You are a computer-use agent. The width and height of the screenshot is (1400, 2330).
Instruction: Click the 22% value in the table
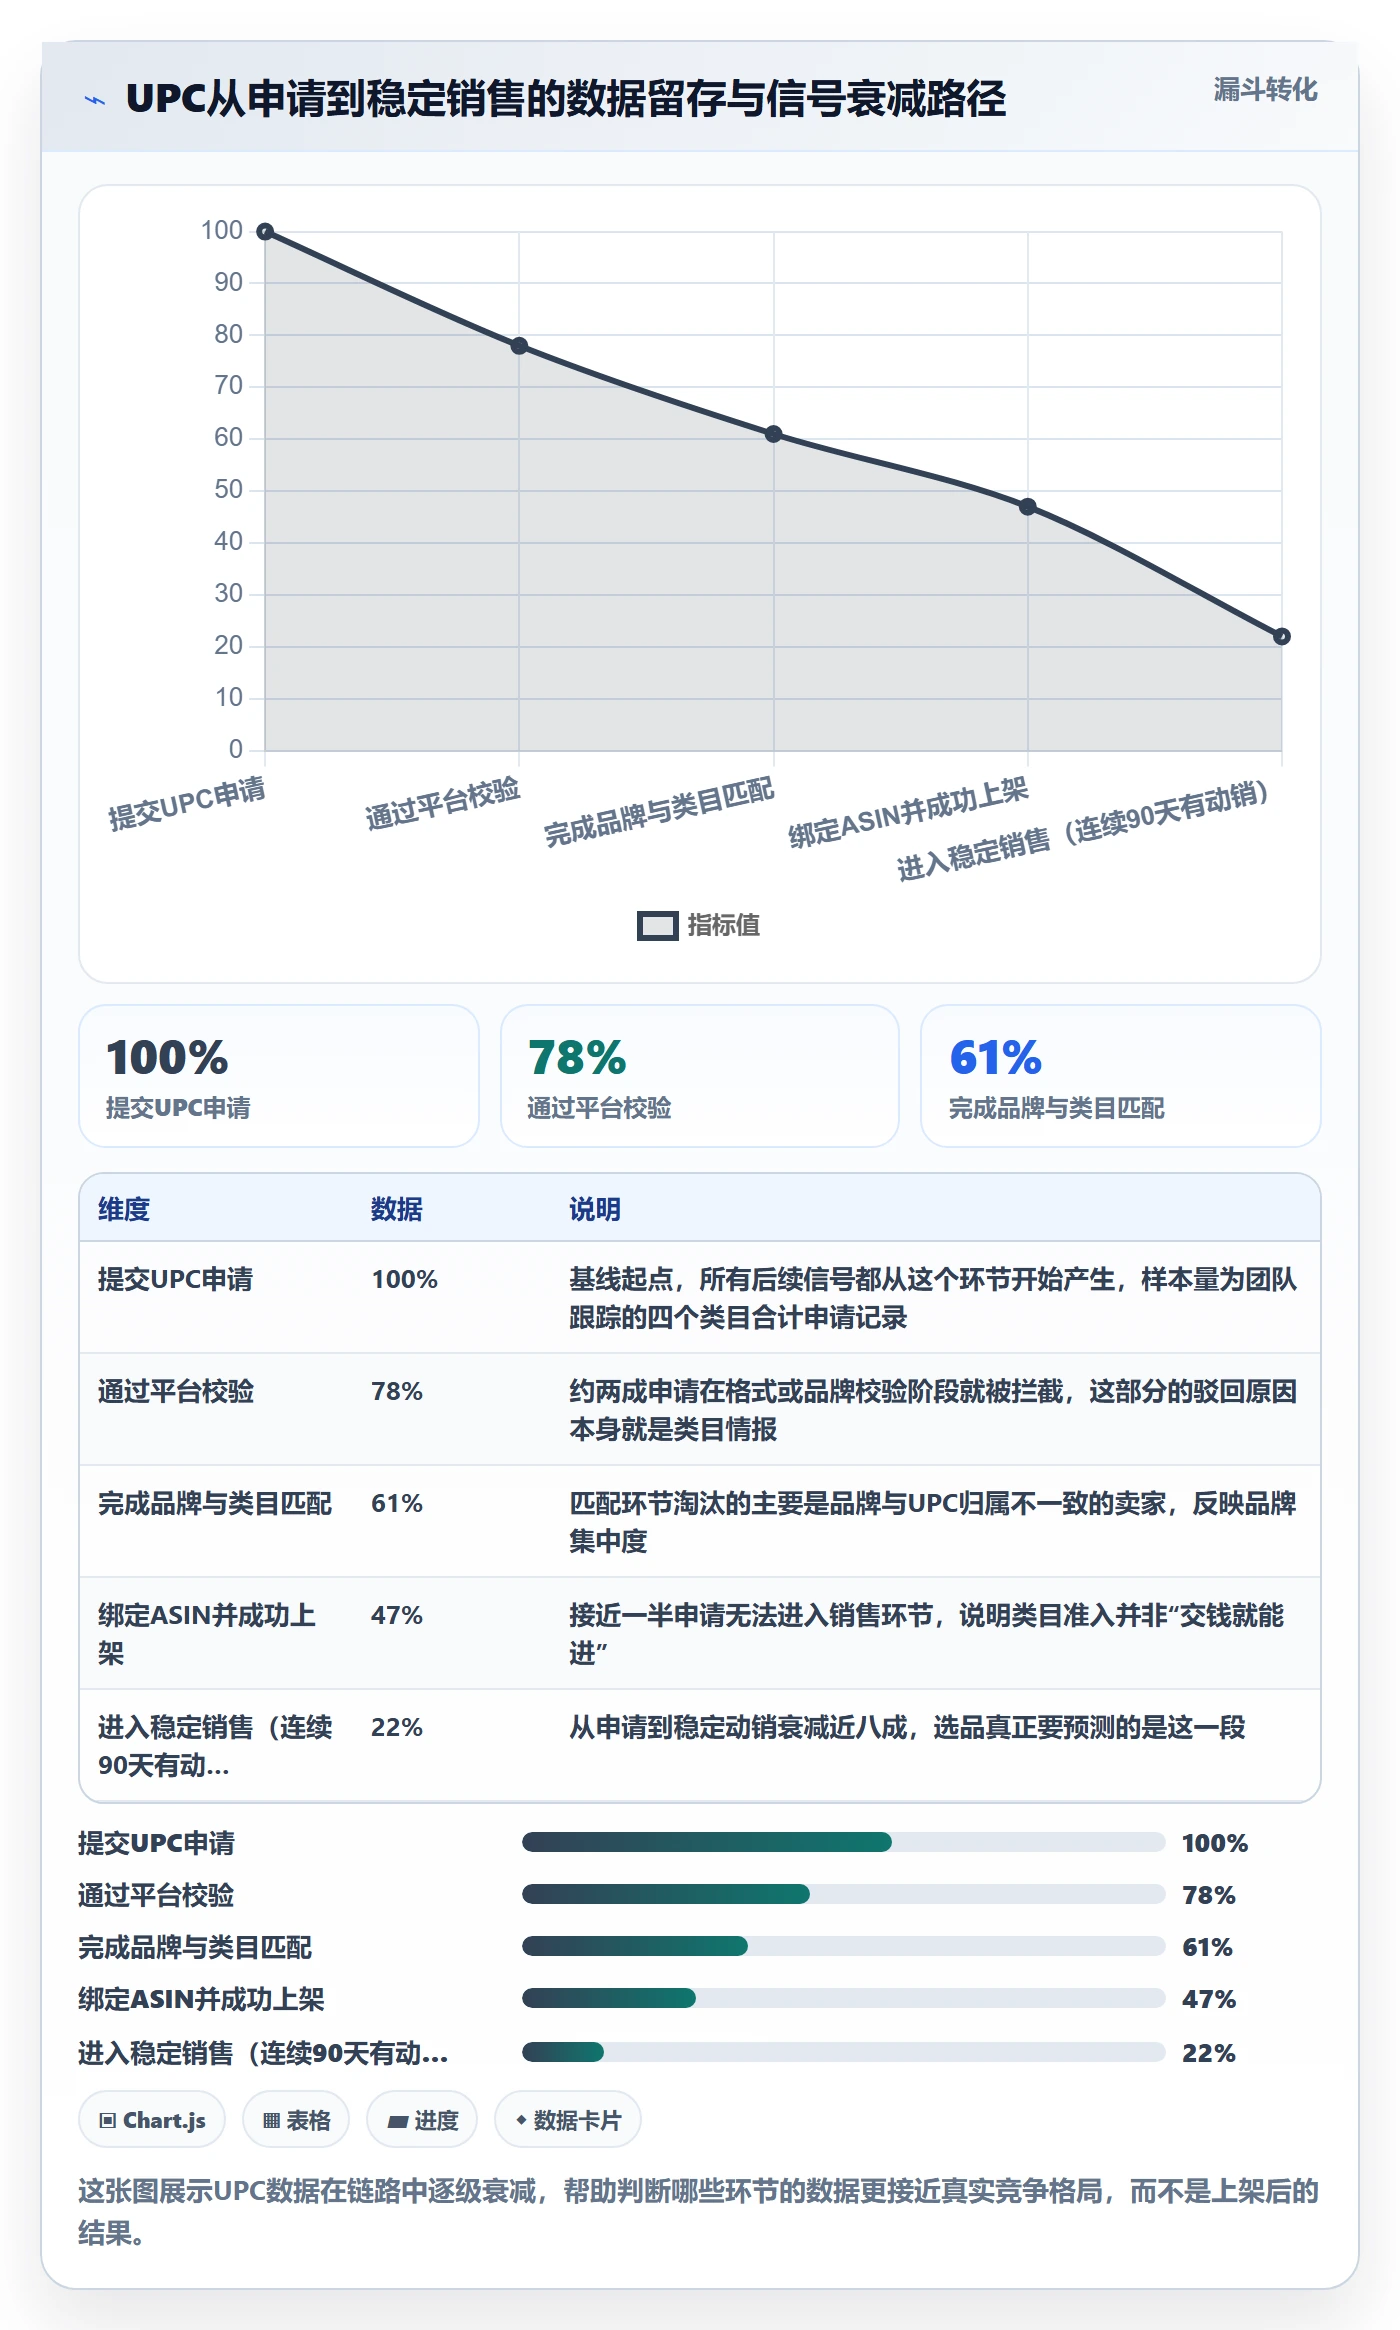pos(397,1727)
